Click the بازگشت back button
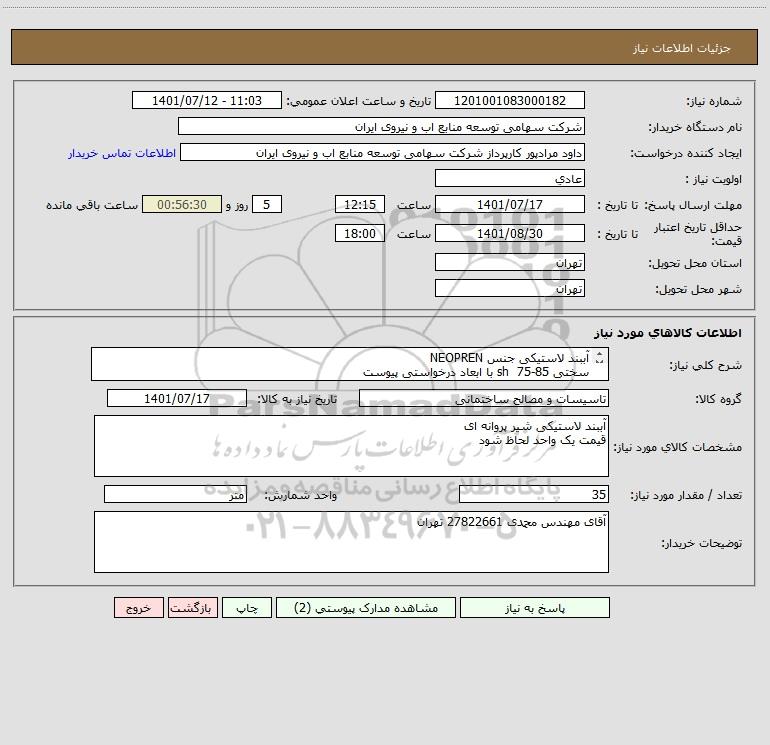770x745 pixels. click(x=192, y=607)
